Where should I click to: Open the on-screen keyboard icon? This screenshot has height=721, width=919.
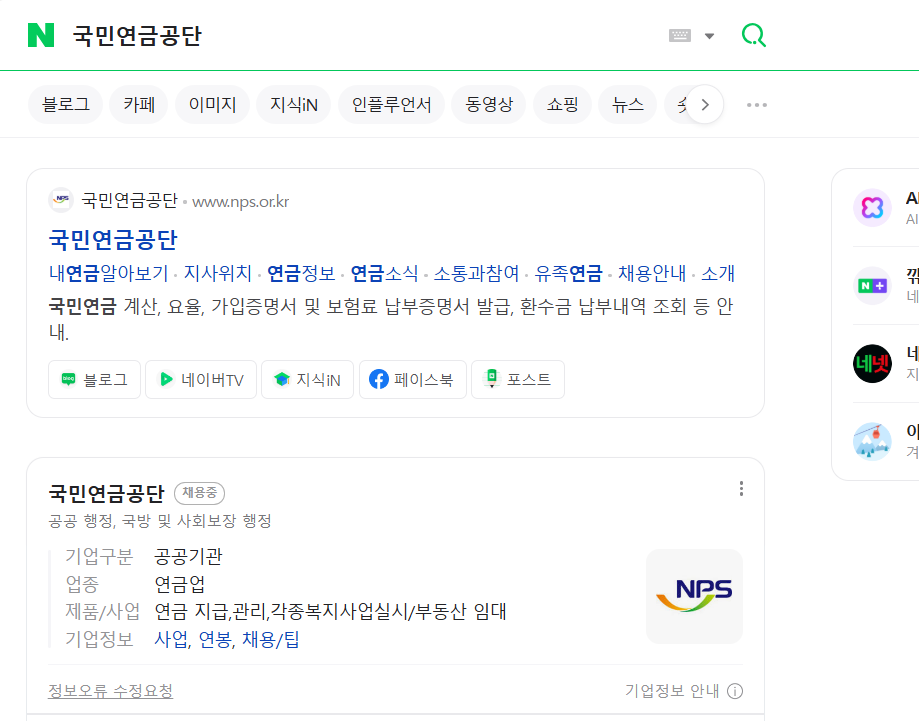pyautogui.click(x=680, y=36)
